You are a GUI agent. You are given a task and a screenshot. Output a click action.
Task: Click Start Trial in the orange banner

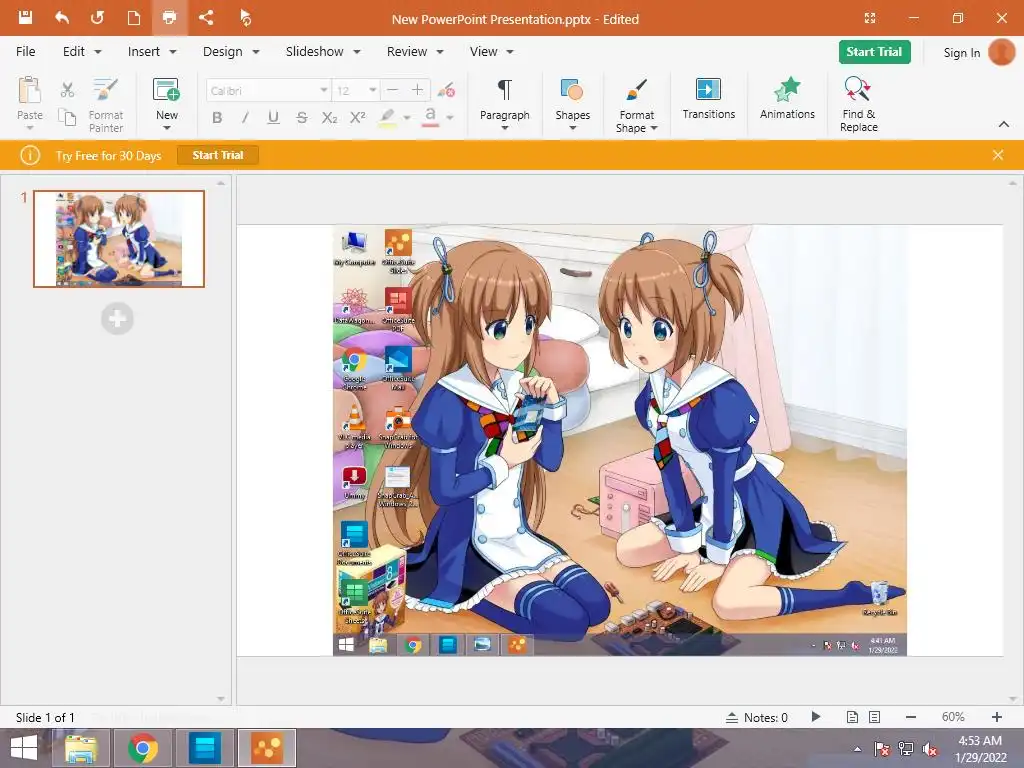tap(218, 155)
